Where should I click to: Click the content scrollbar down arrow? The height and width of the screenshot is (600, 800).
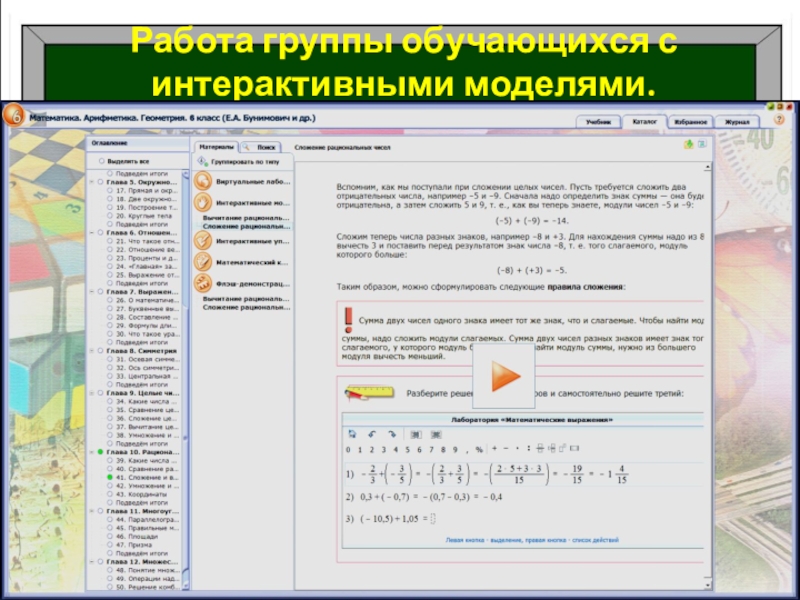tap(707, 585)
